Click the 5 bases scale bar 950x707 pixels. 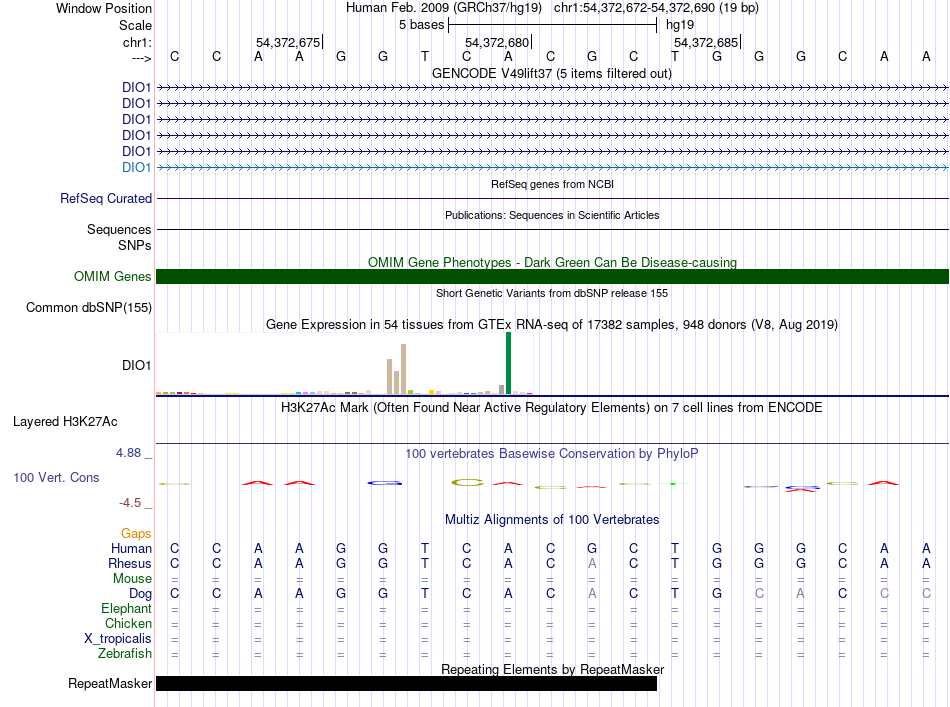tap(553, 25)
